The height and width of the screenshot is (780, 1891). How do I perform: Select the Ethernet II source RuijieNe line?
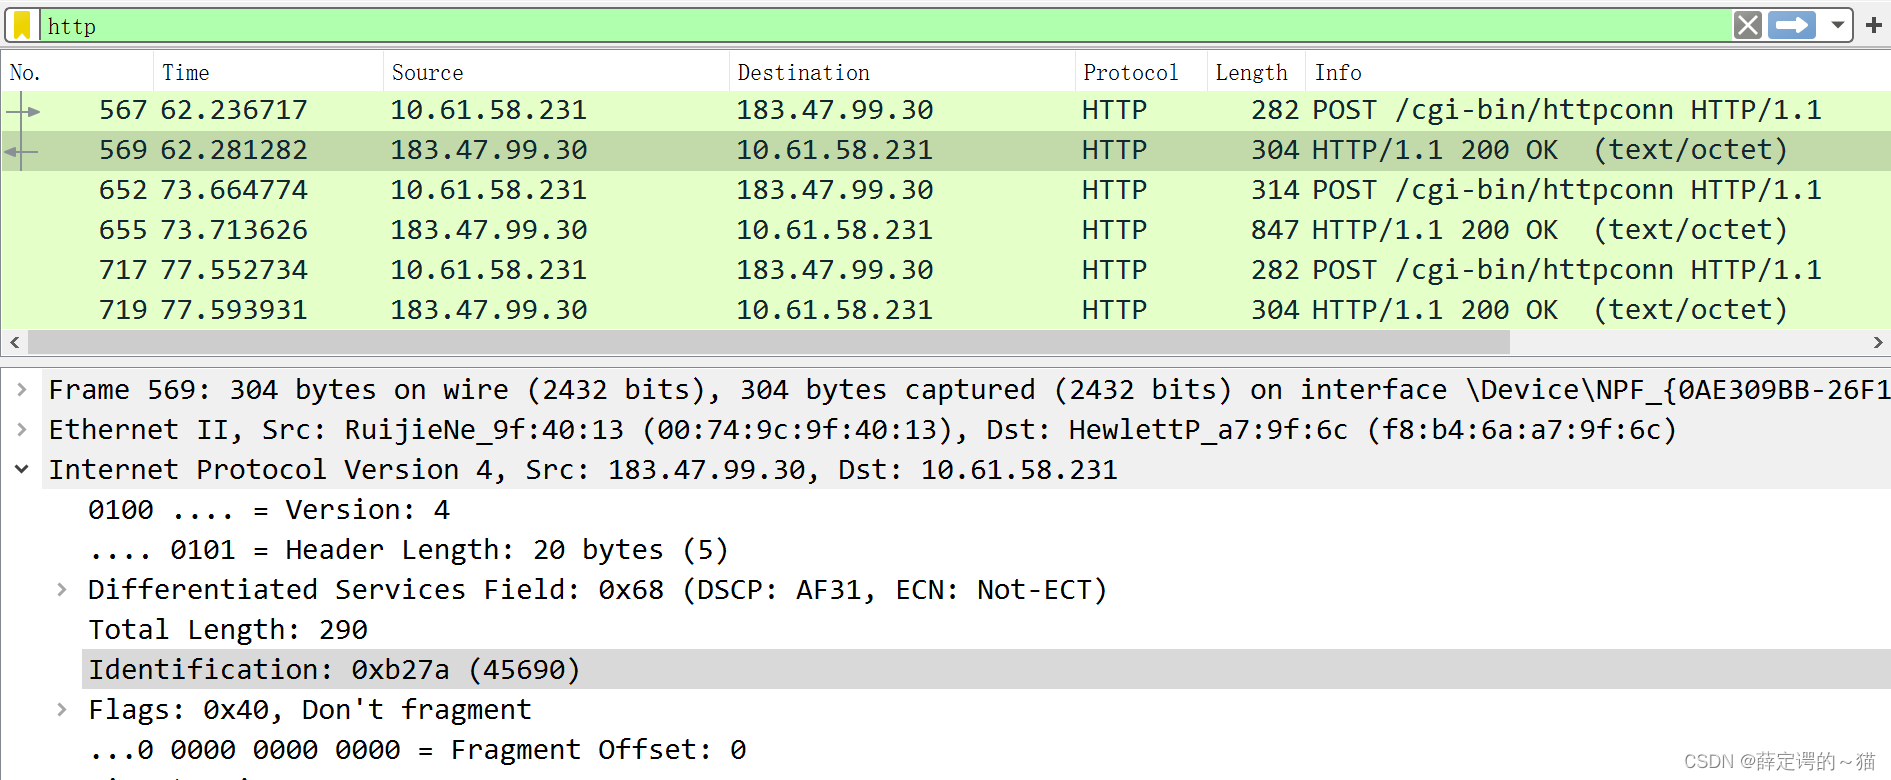tap(862, 430)
